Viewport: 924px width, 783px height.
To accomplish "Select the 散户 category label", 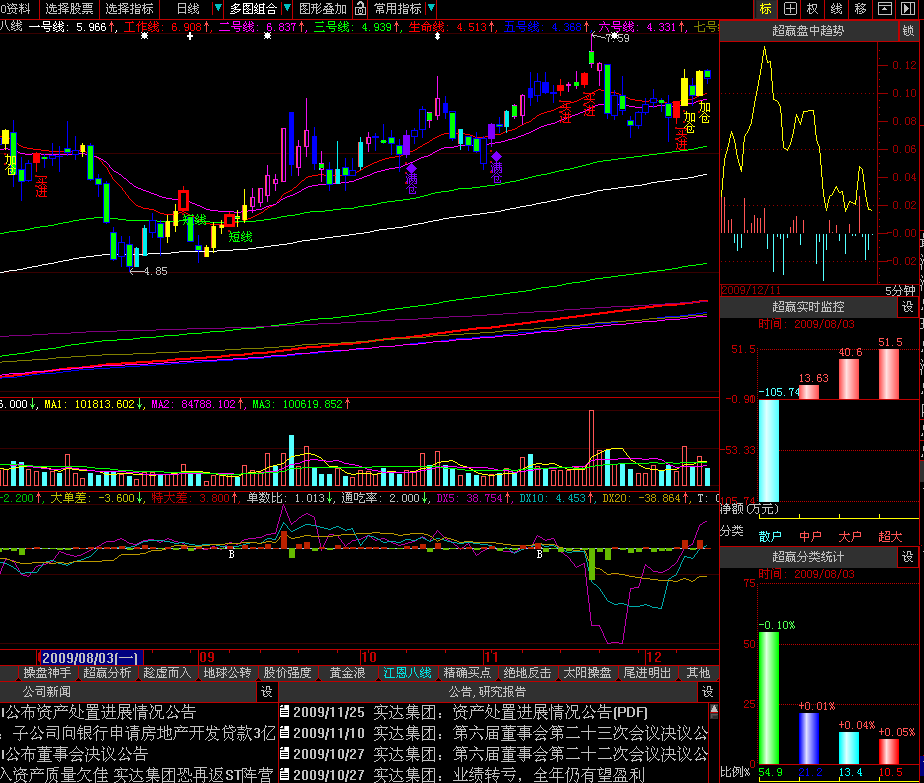I will click(770, 537).
